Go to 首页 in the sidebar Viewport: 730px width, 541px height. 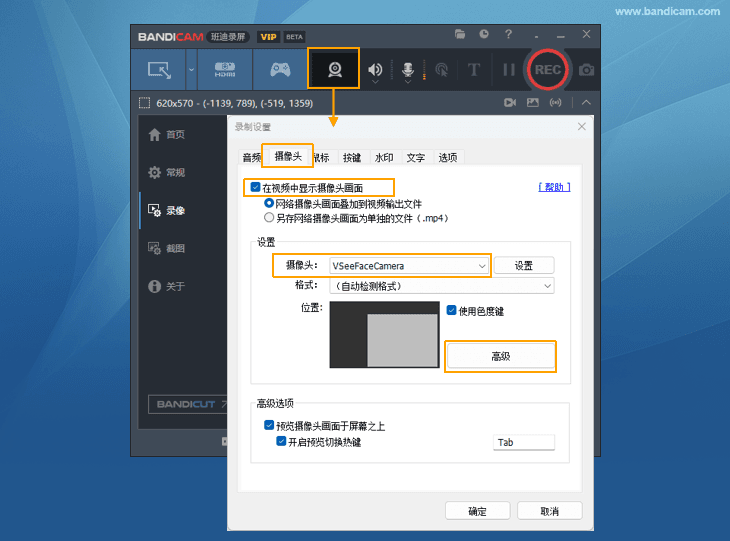[167, 135]
